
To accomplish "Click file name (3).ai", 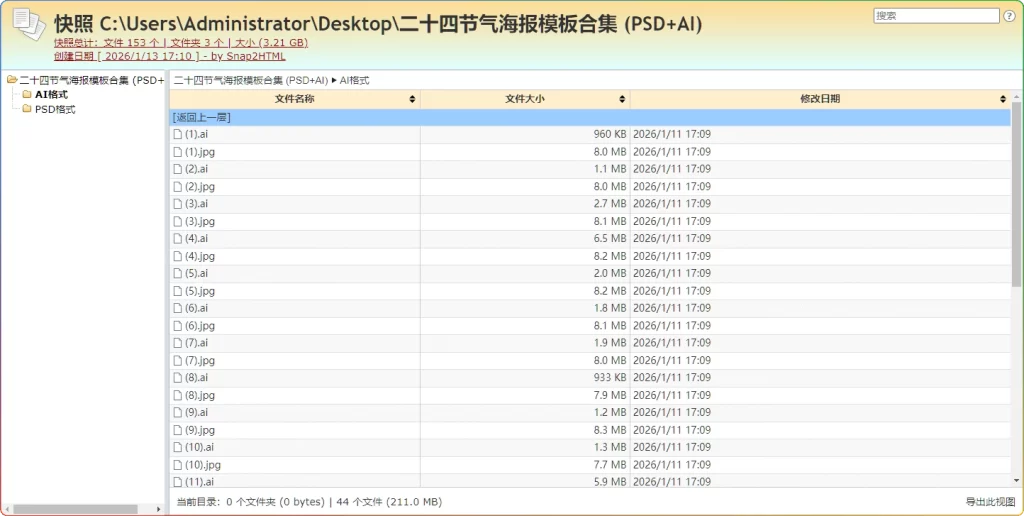I will tap(197, 204).
